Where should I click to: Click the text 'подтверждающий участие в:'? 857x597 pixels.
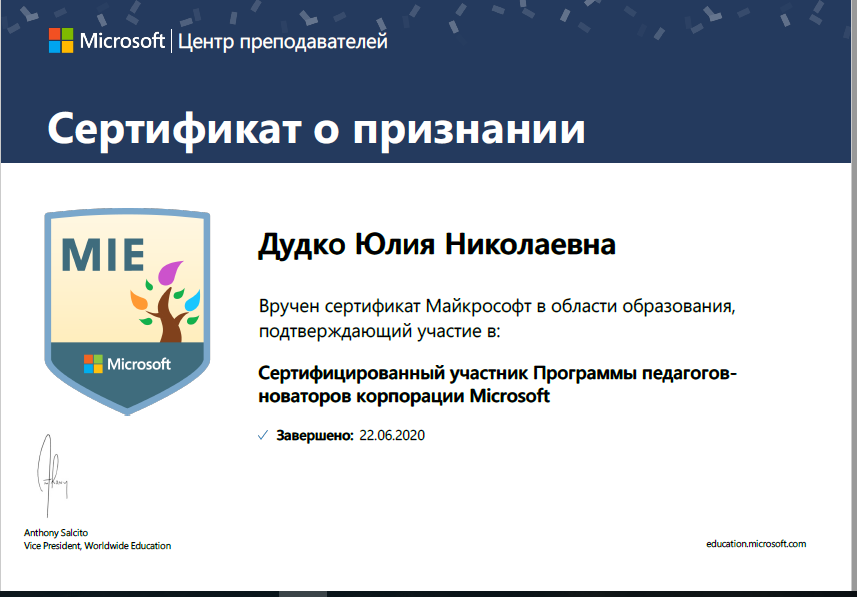(379, 332)
